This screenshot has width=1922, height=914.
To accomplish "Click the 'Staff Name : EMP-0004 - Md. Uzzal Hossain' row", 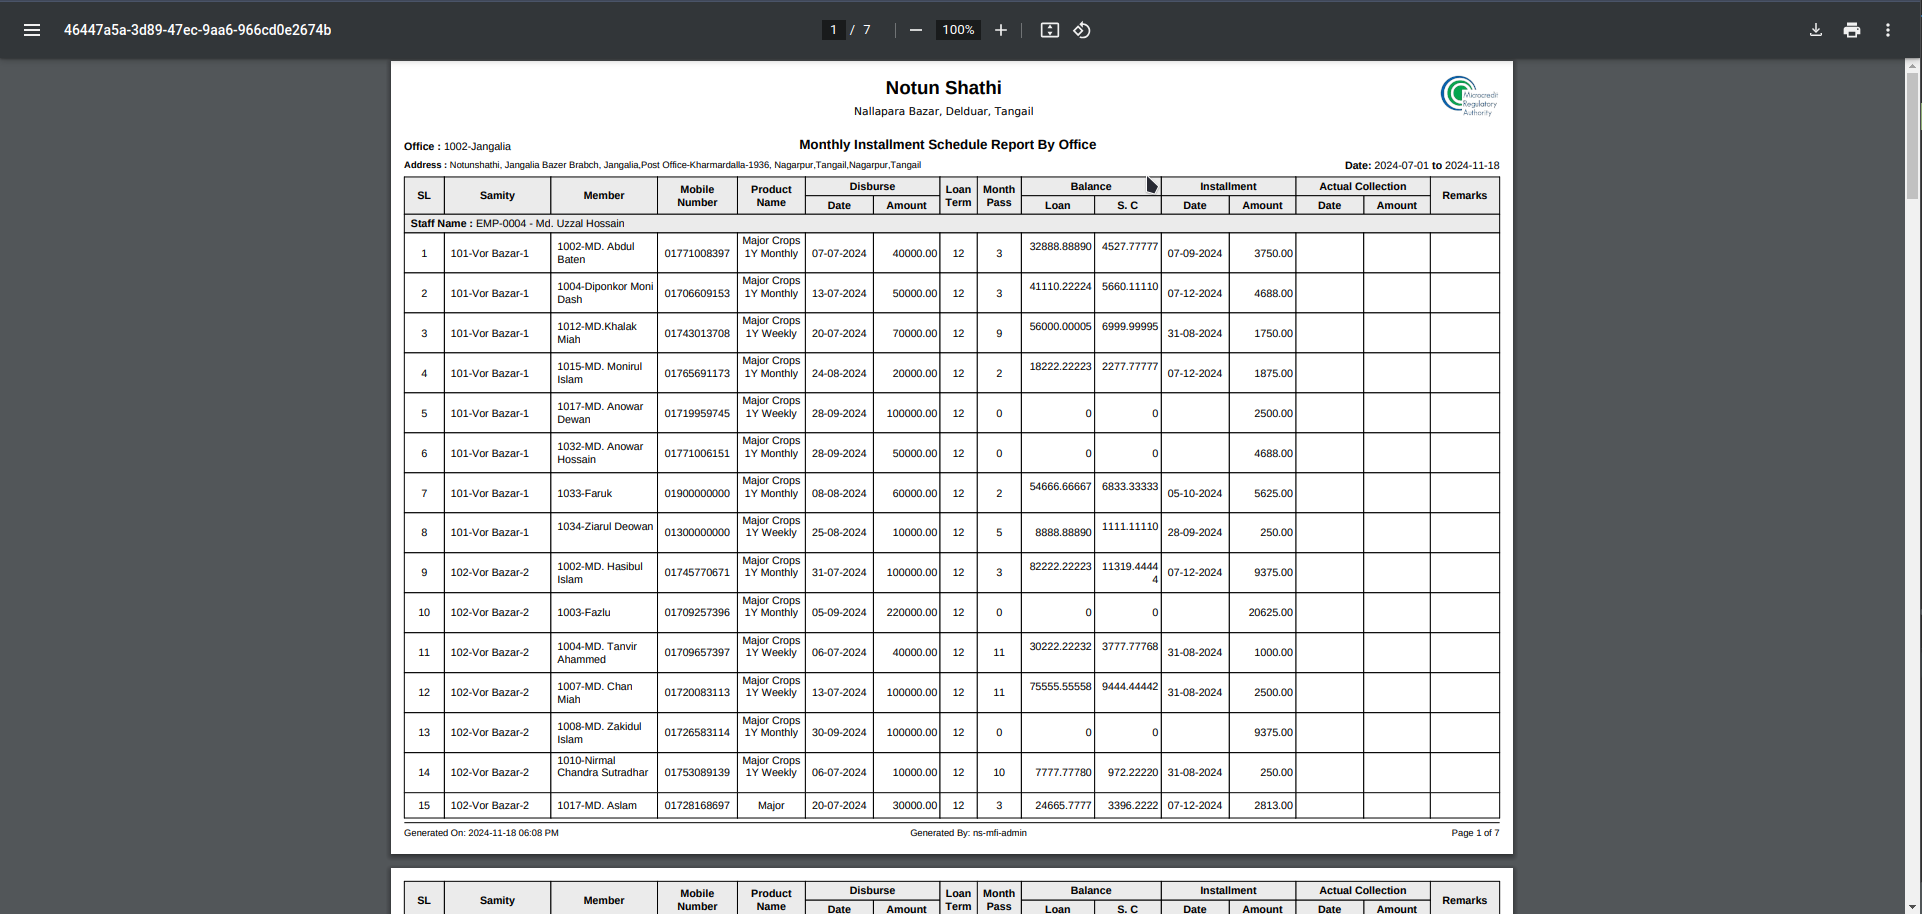I will (951, 223).
